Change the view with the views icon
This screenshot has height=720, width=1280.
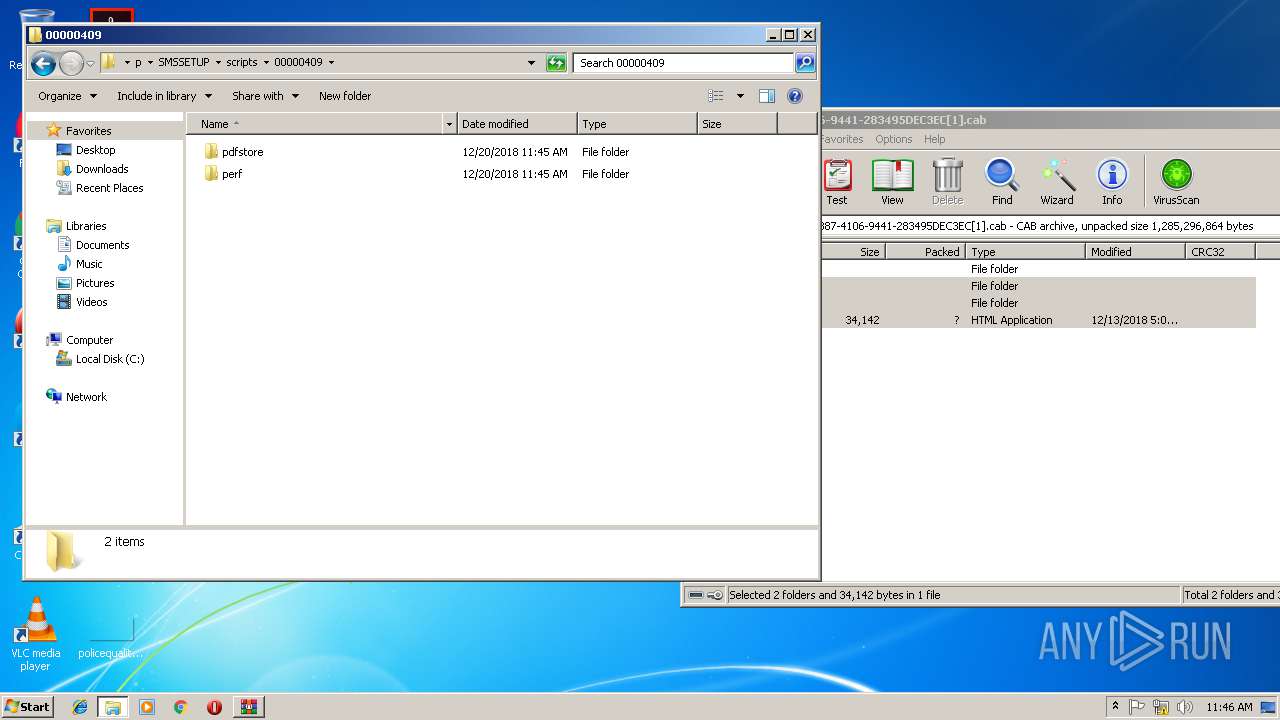pyautogui.click(x=716, y=96)
